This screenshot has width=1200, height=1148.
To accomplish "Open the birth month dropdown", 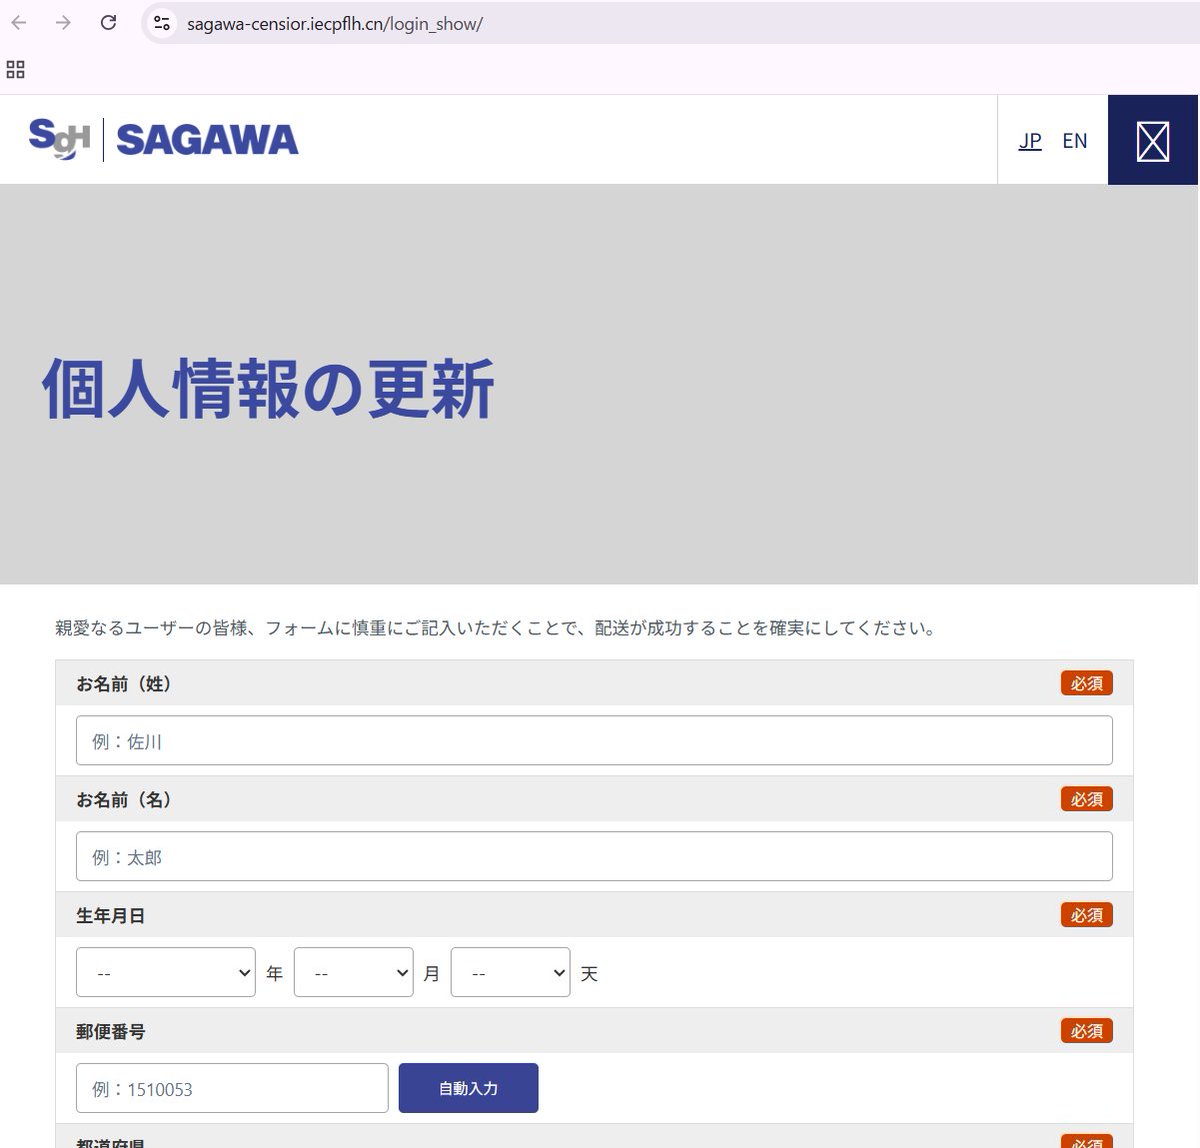I will [x=354, y=972].
